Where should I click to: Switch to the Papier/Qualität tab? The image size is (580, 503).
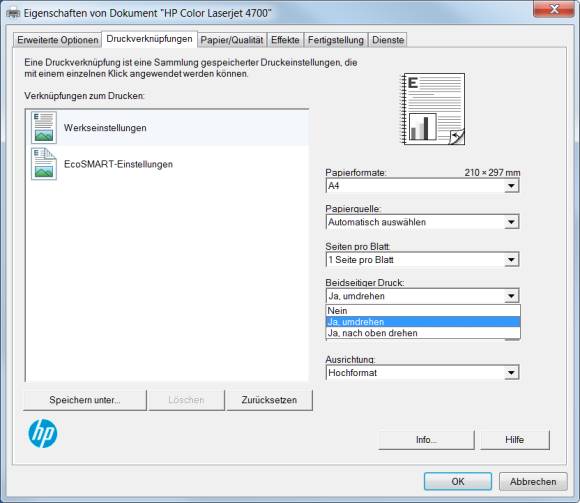(x=232, y=40)
